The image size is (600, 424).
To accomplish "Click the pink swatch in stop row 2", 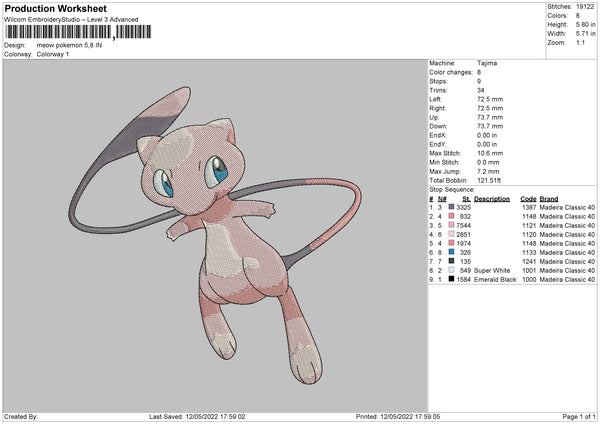I will coord(451,216).
